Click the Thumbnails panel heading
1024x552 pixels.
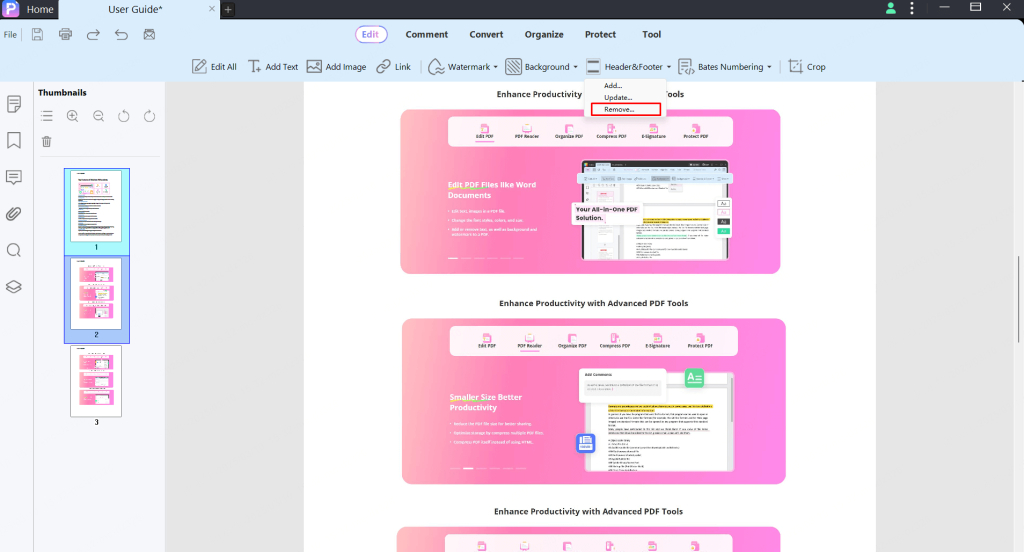click(62, 93)
